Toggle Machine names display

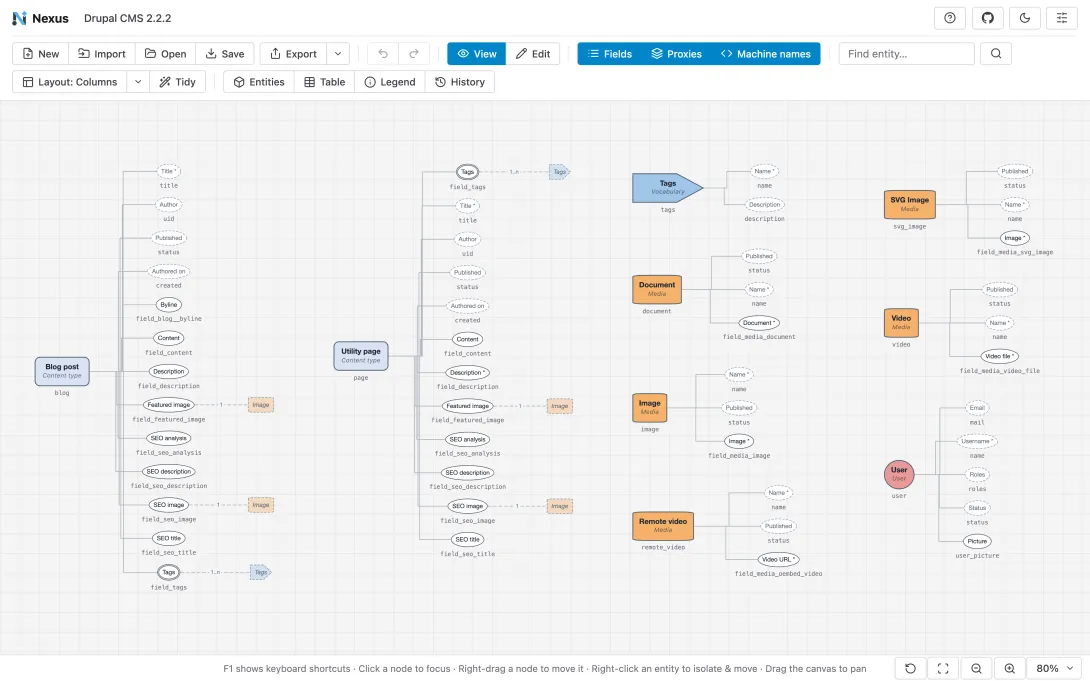tap(765, 54)
